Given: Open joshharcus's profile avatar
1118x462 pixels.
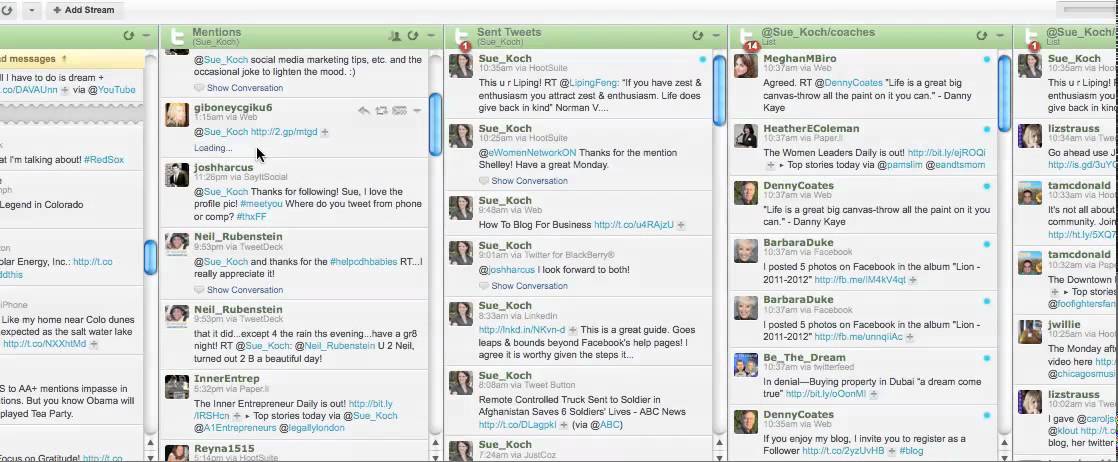Looking at the screenshot, I should coord(177,175).
